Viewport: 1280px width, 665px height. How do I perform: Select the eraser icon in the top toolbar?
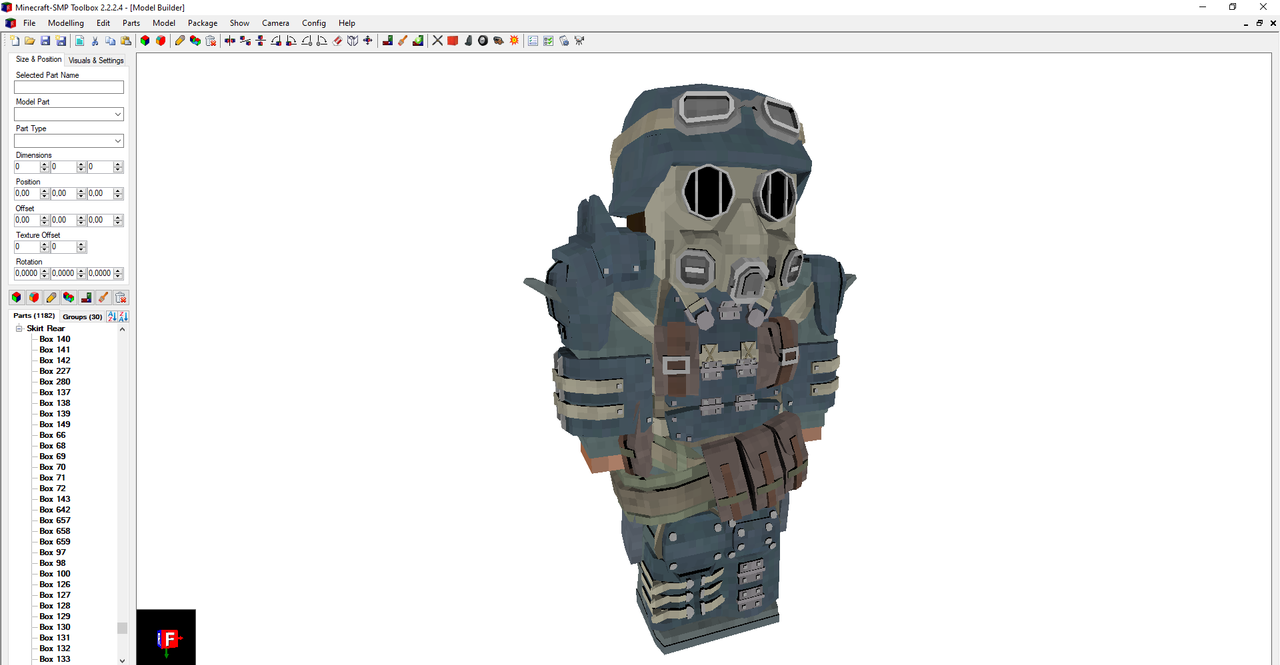point(337,41)
